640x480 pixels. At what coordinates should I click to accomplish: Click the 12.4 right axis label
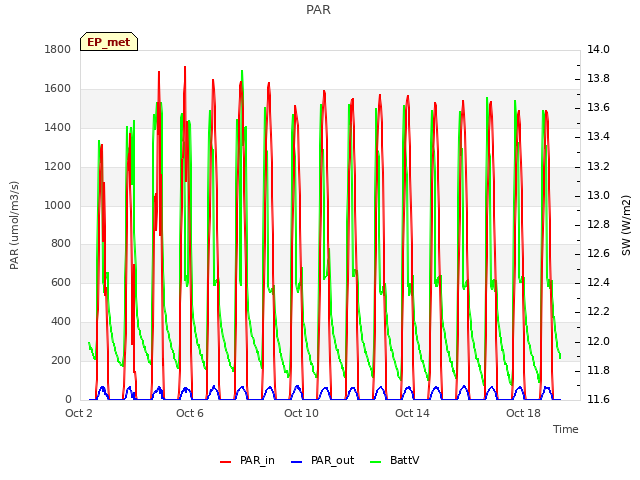coord(598,283)
